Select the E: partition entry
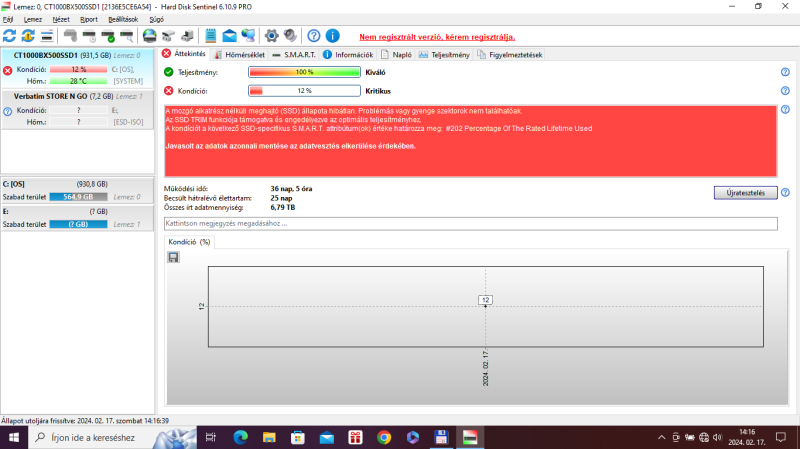 point(77,218)
